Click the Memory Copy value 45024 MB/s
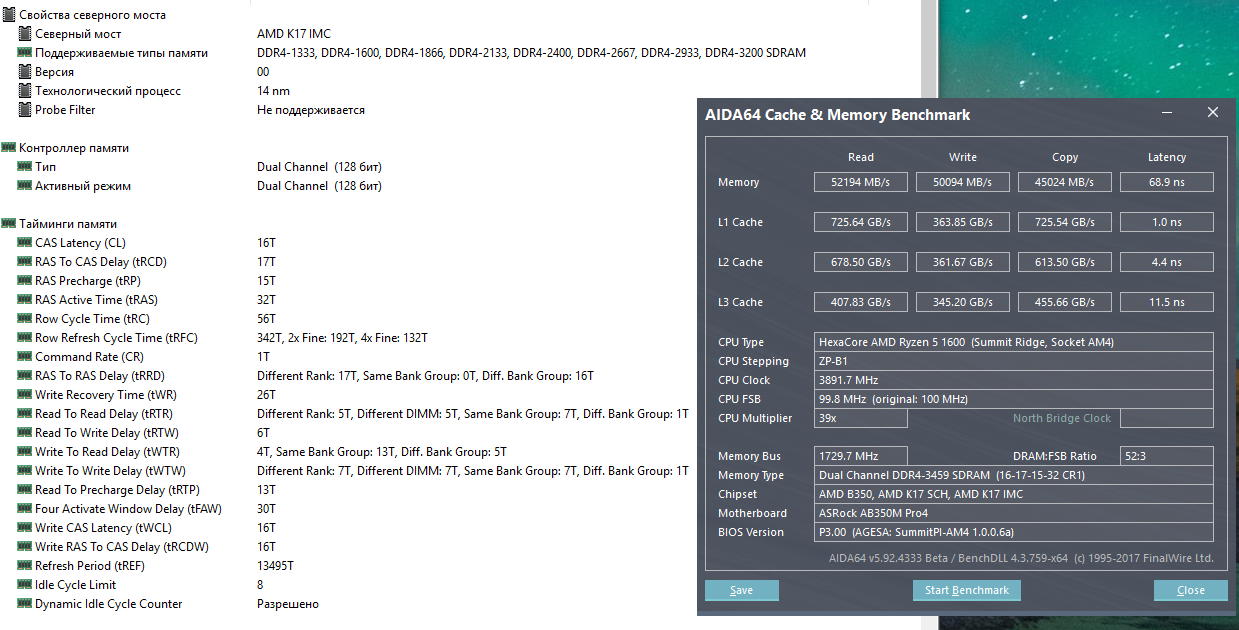1239x630 pixels. [1065, 182]
